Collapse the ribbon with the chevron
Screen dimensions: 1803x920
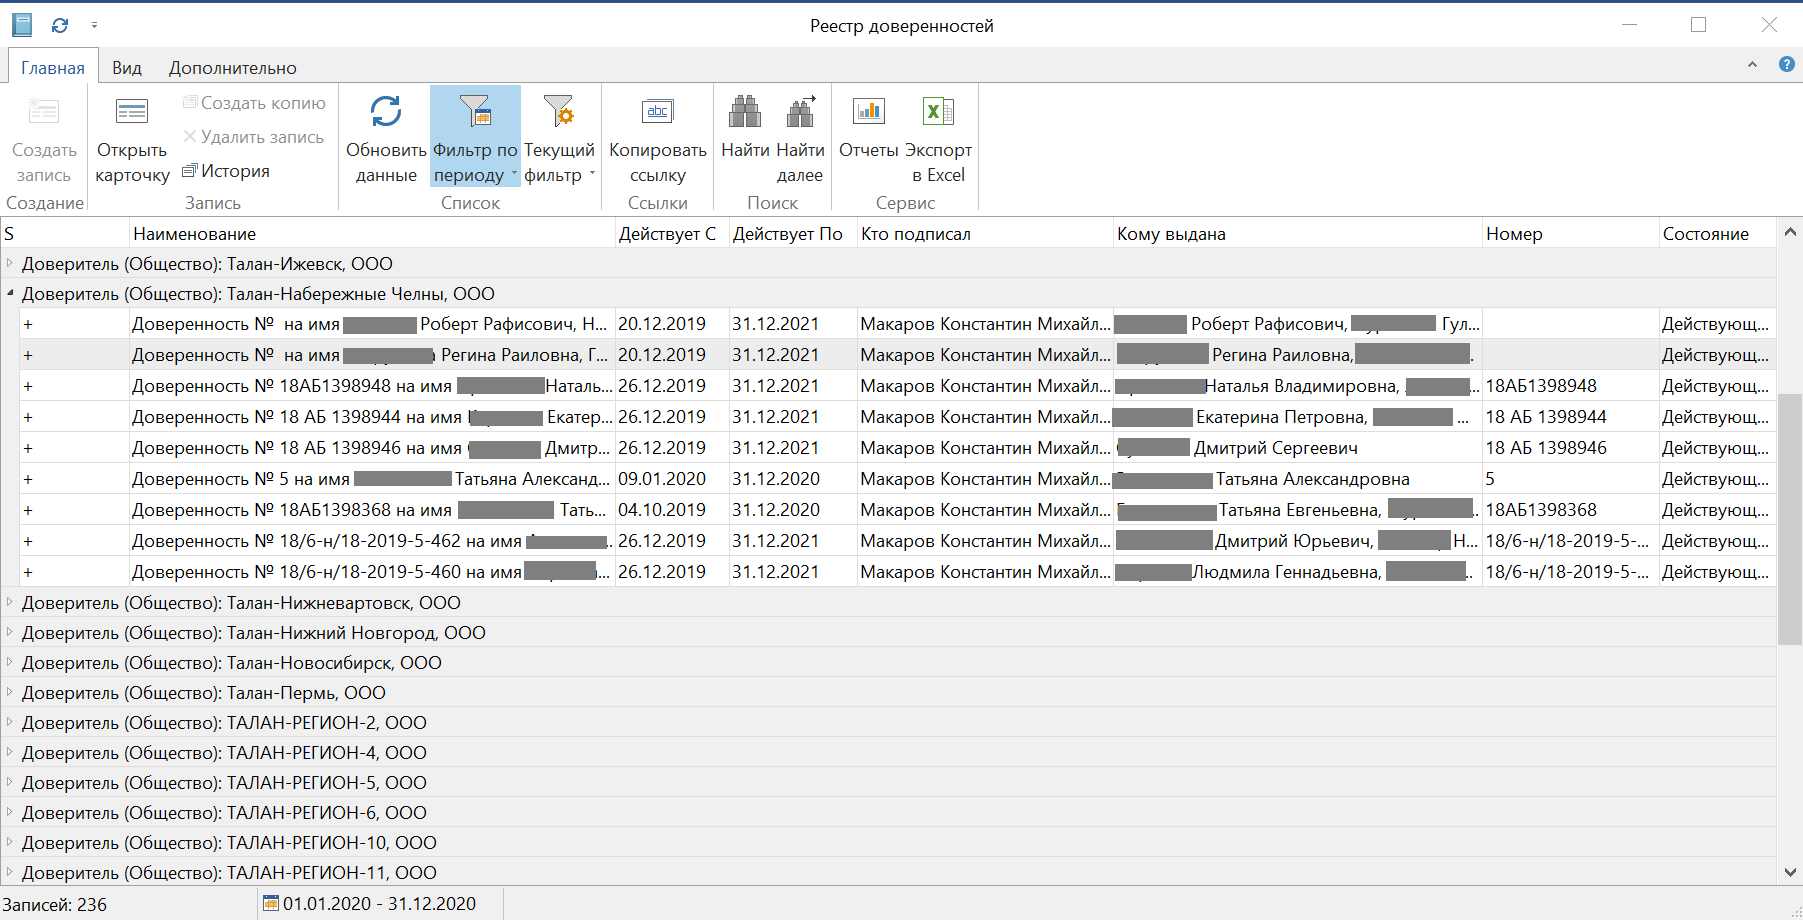[1752, 64]
